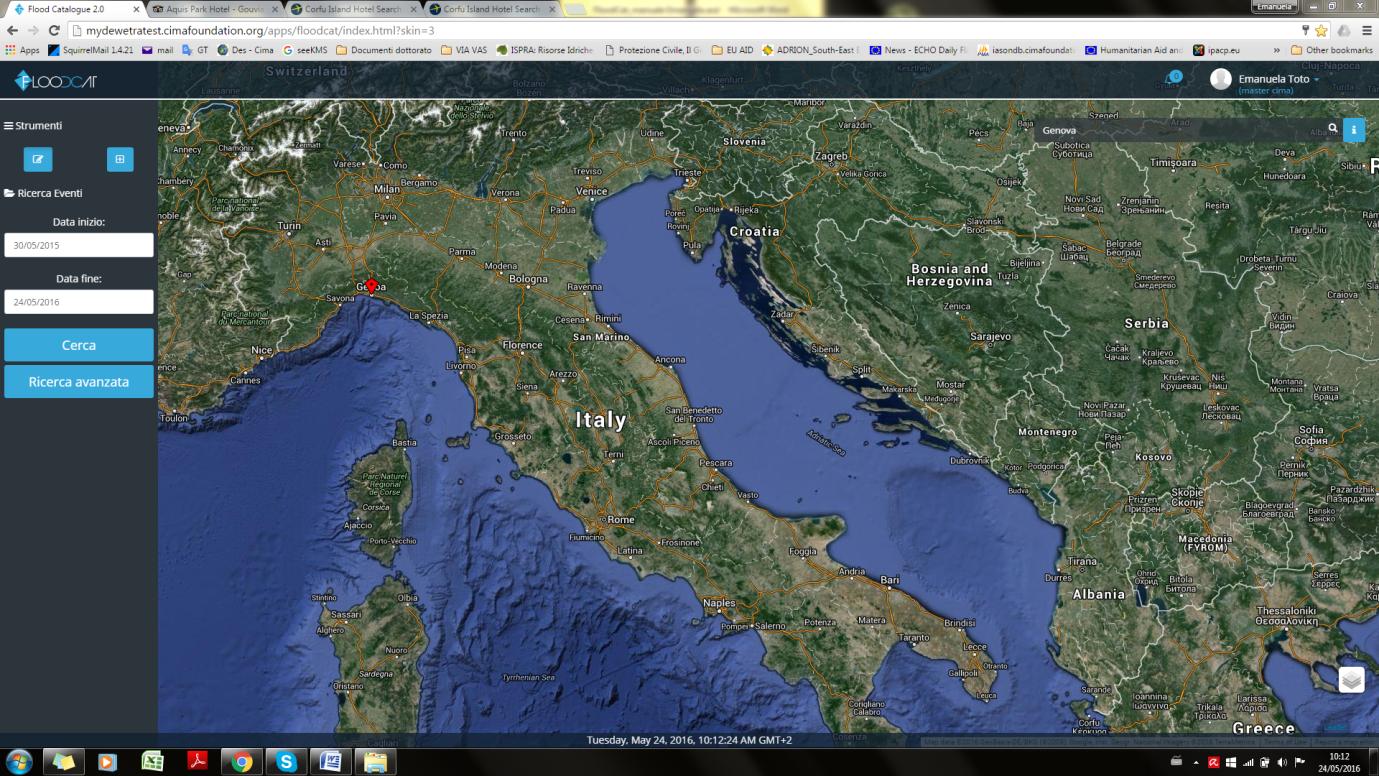Click the FloodCat logo
Screen dimensions: 1379x776
[x=56, y=81]
